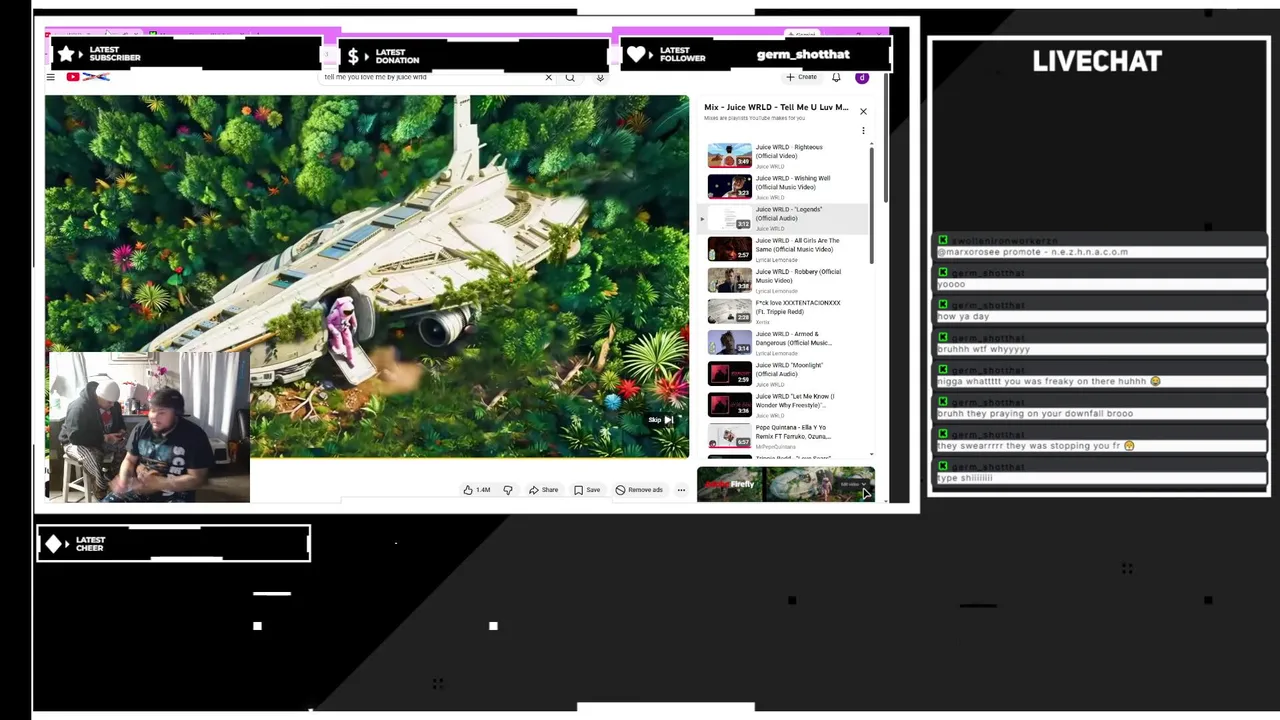Open the Adobe Firefly ad banner
This screenshot has width=1280, height=720.
[786, 484]
